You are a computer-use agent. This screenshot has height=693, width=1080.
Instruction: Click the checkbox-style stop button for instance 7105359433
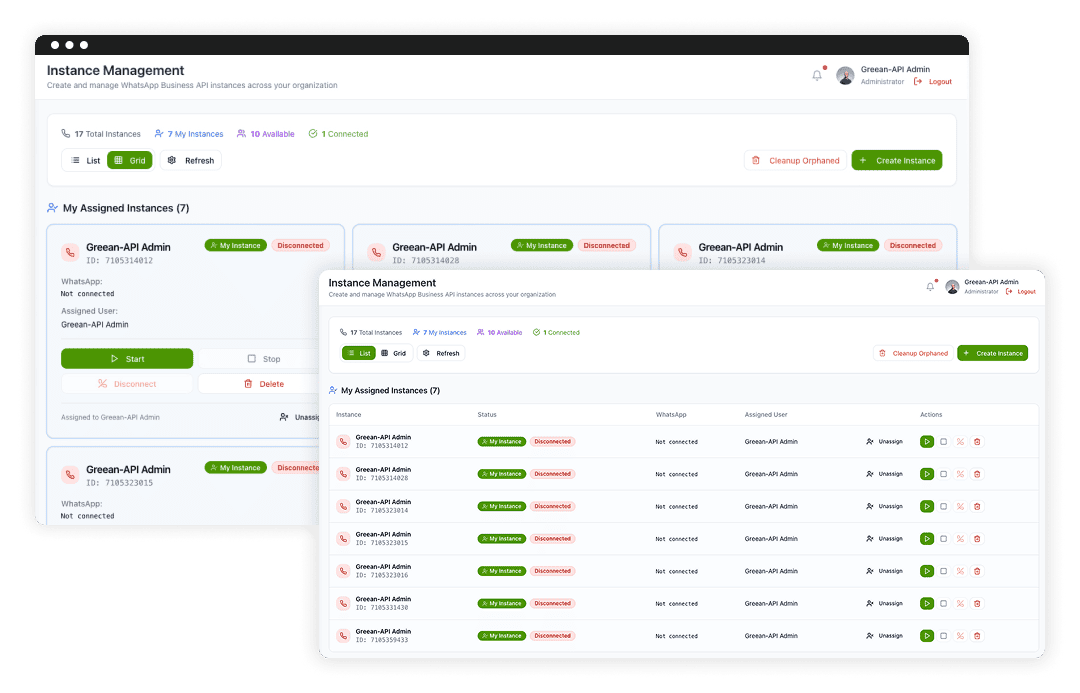pyautogui.click(x=944, y=635)
